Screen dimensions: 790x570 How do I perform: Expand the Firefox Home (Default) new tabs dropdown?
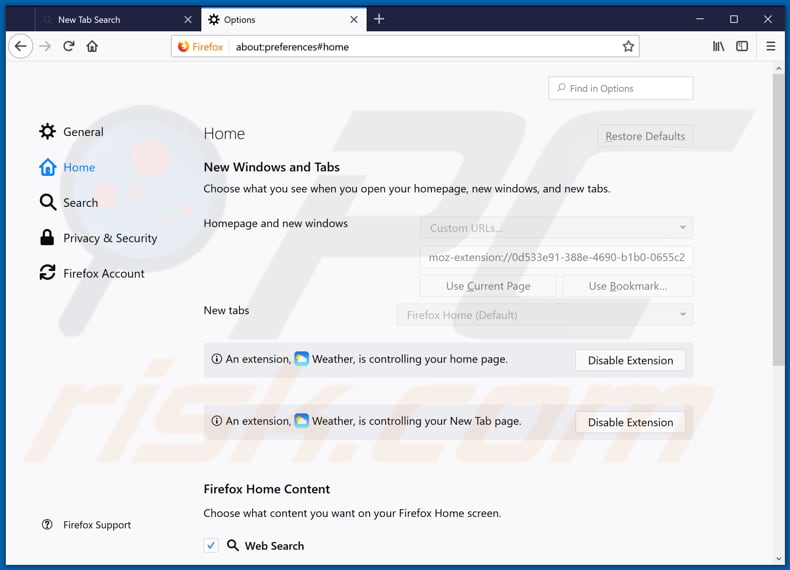click(544, 315)
